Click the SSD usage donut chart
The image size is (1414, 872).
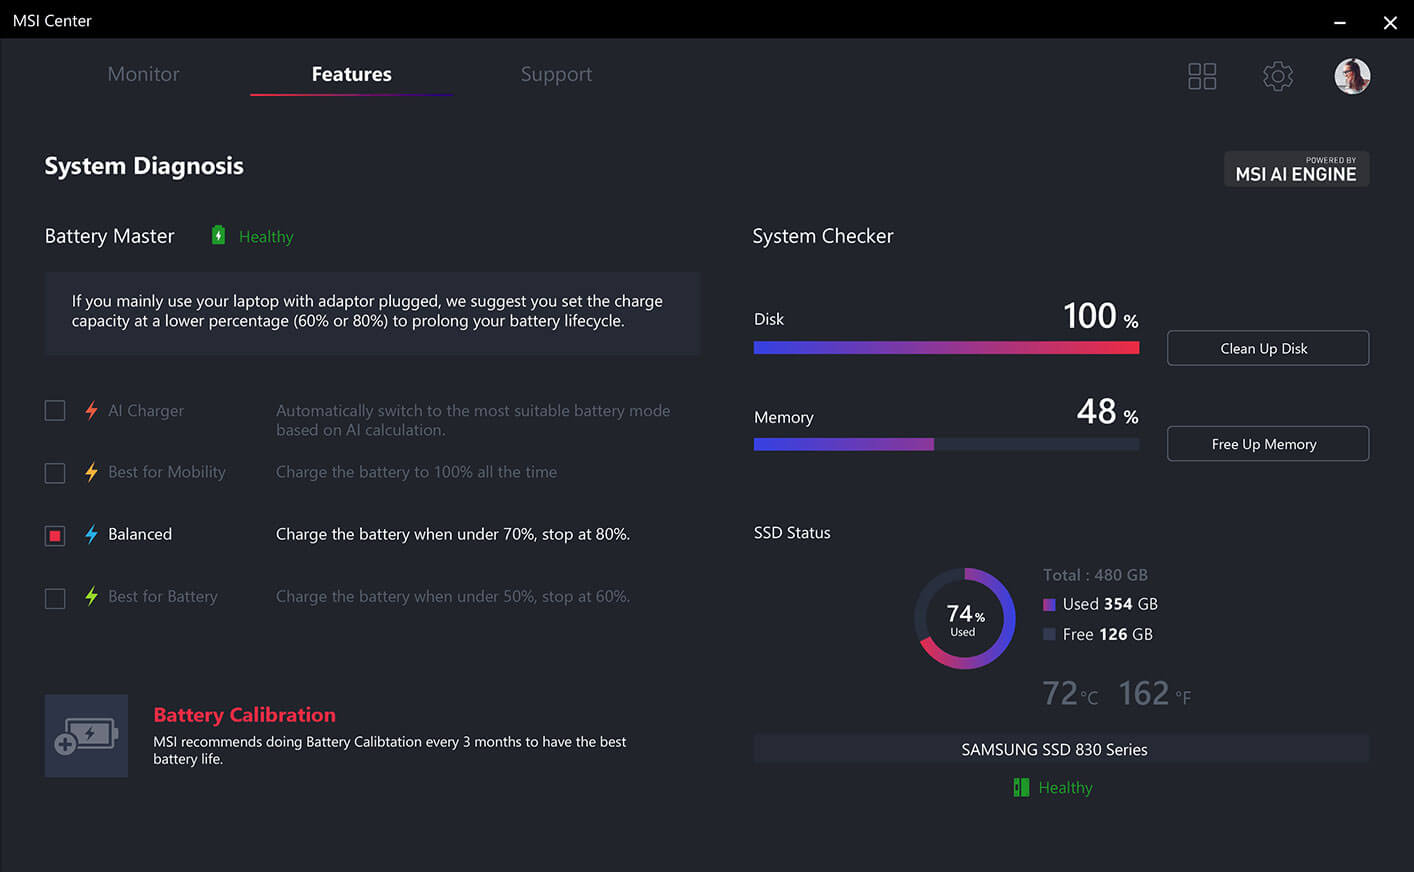pos(965,619)
